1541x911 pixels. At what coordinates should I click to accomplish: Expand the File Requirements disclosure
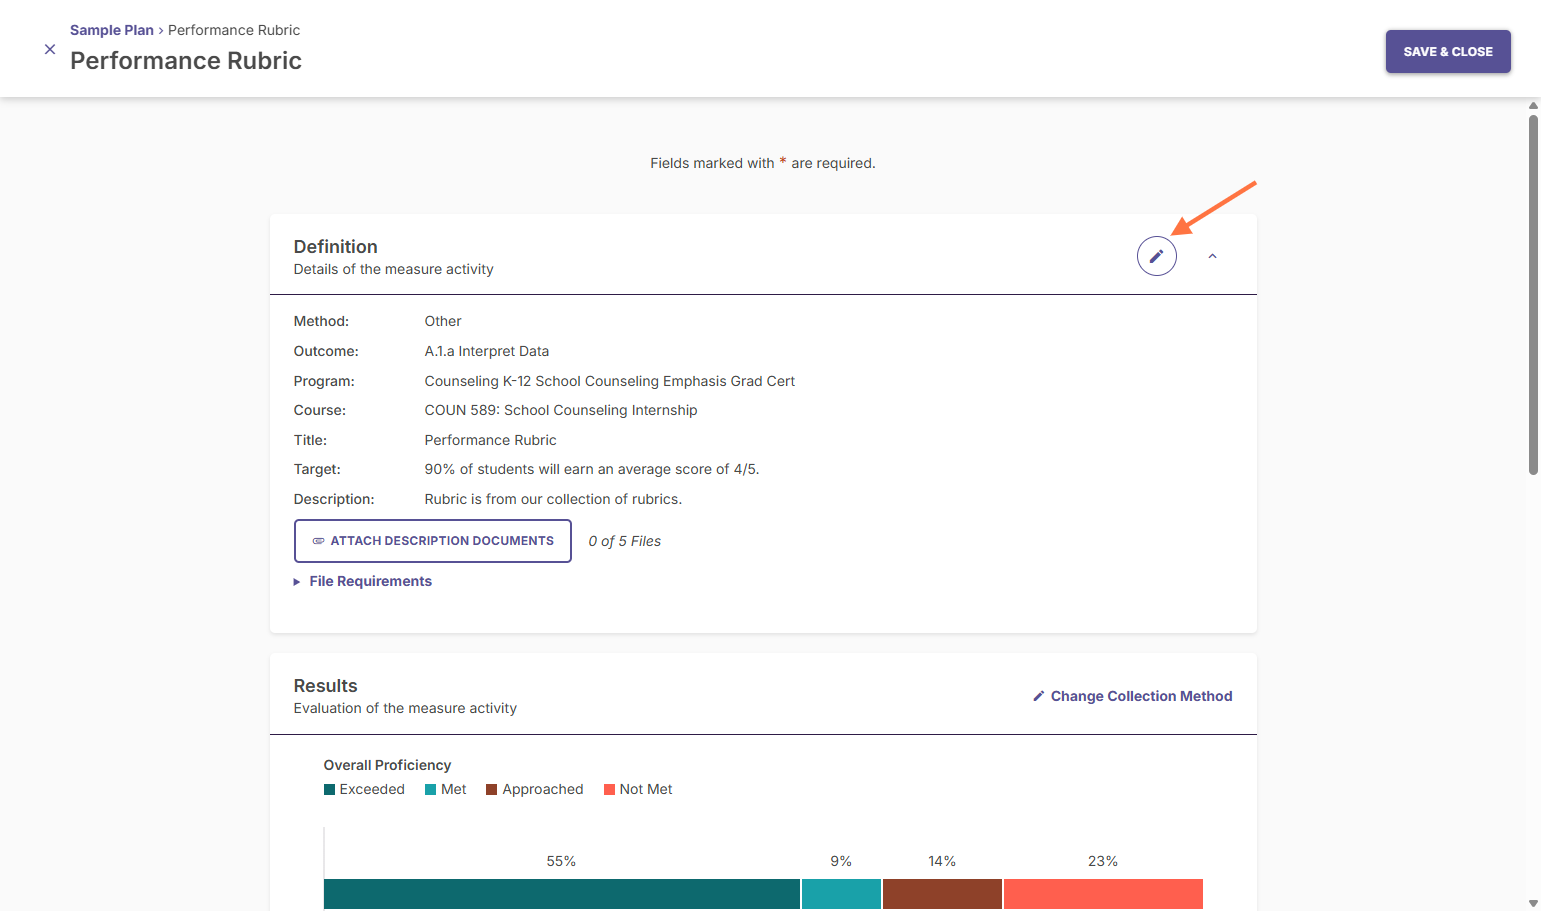click(363, 581)
